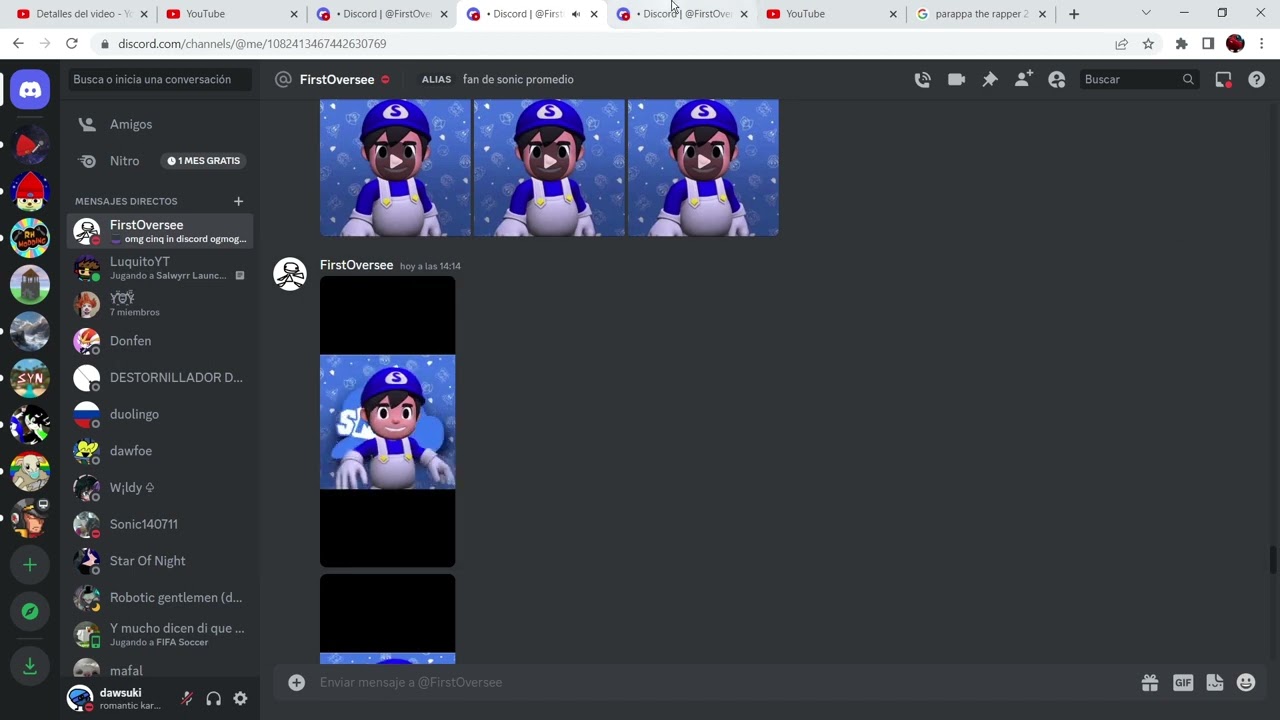Show user profile icon in header
Image resolution: width=1280 pixels, height=720 pixels.
click(1057, 79)
